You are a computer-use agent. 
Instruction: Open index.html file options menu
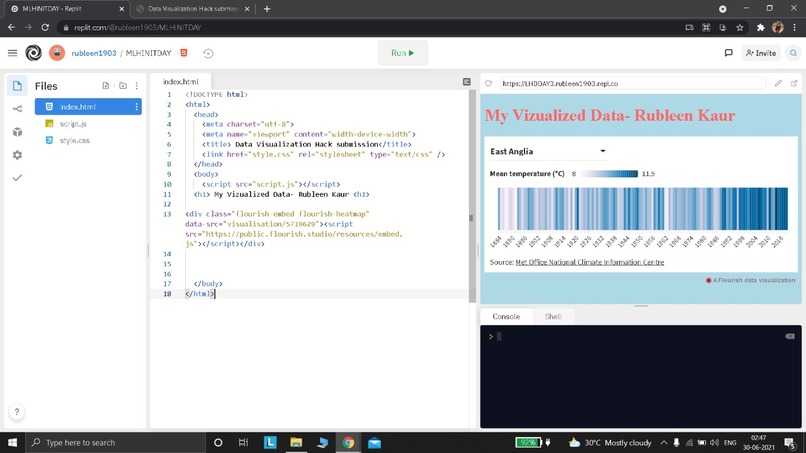(x=136, y=107)
